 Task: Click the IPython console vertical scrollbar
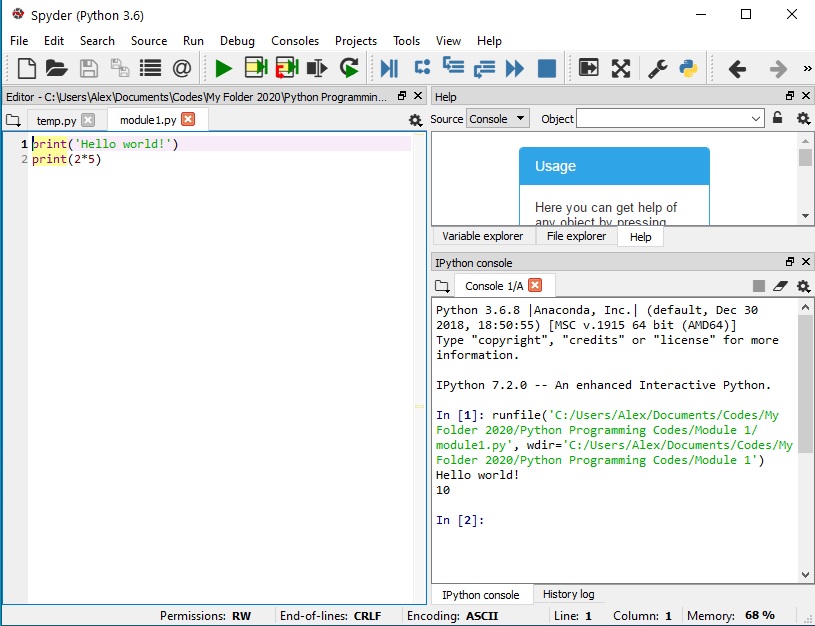805,441
